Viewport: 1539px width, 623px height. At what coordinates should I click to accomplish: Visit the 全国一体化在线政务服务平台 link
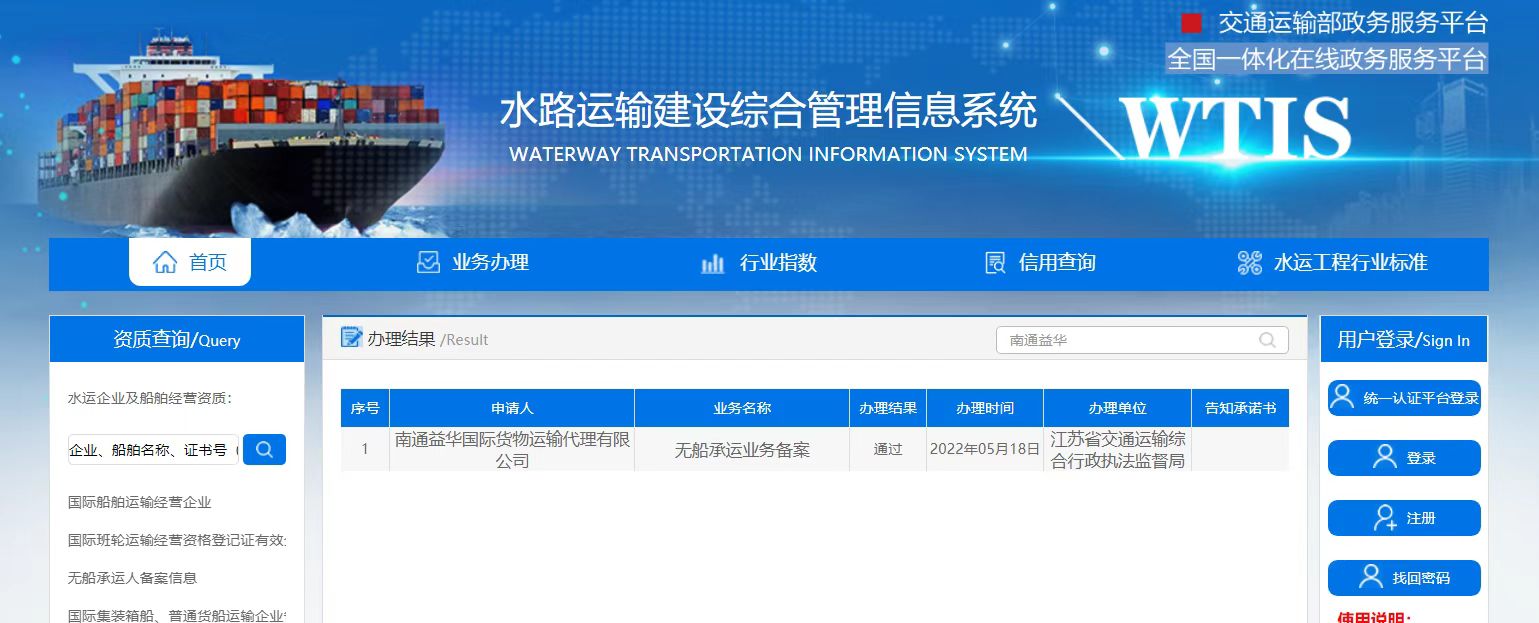coord(1327,59)
